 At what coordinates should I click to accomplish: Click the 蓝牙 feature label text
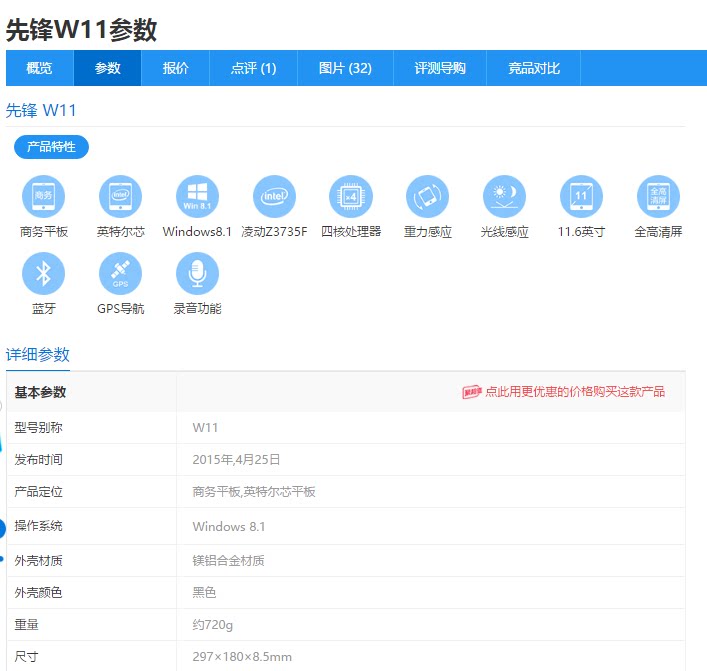tap(44, 309)
